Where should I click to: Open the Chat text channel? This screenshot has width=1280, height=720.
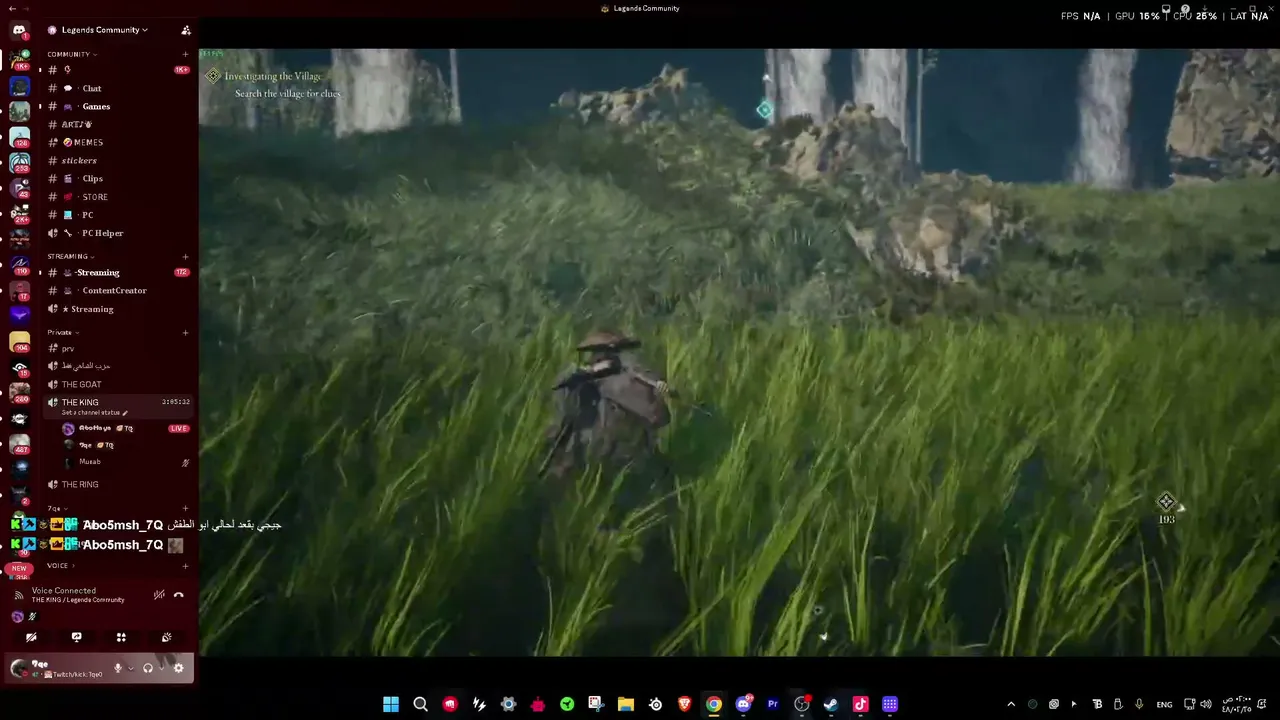[x=118, y=88]
